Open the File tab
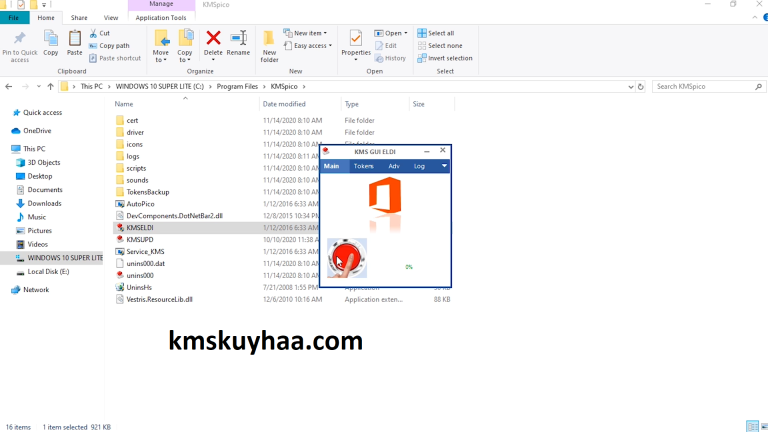Screen dimensions: 768x432 14,18
